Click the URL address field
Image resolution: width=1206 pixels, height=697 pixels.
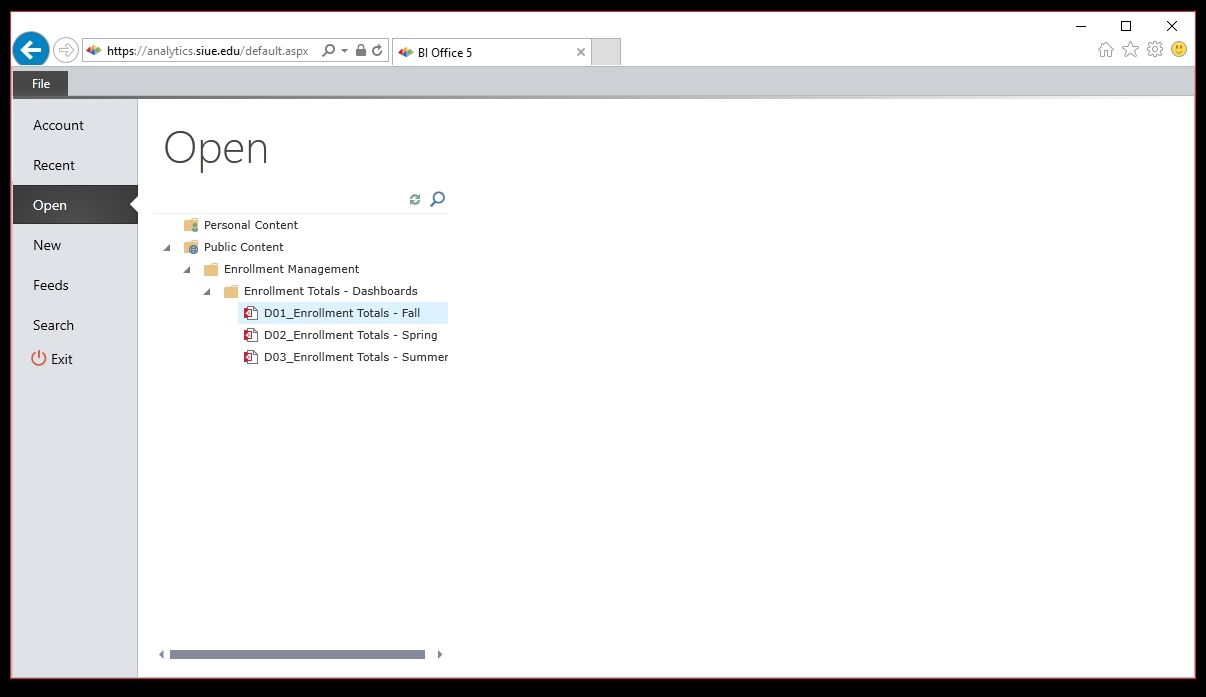[x=210, y=50]
